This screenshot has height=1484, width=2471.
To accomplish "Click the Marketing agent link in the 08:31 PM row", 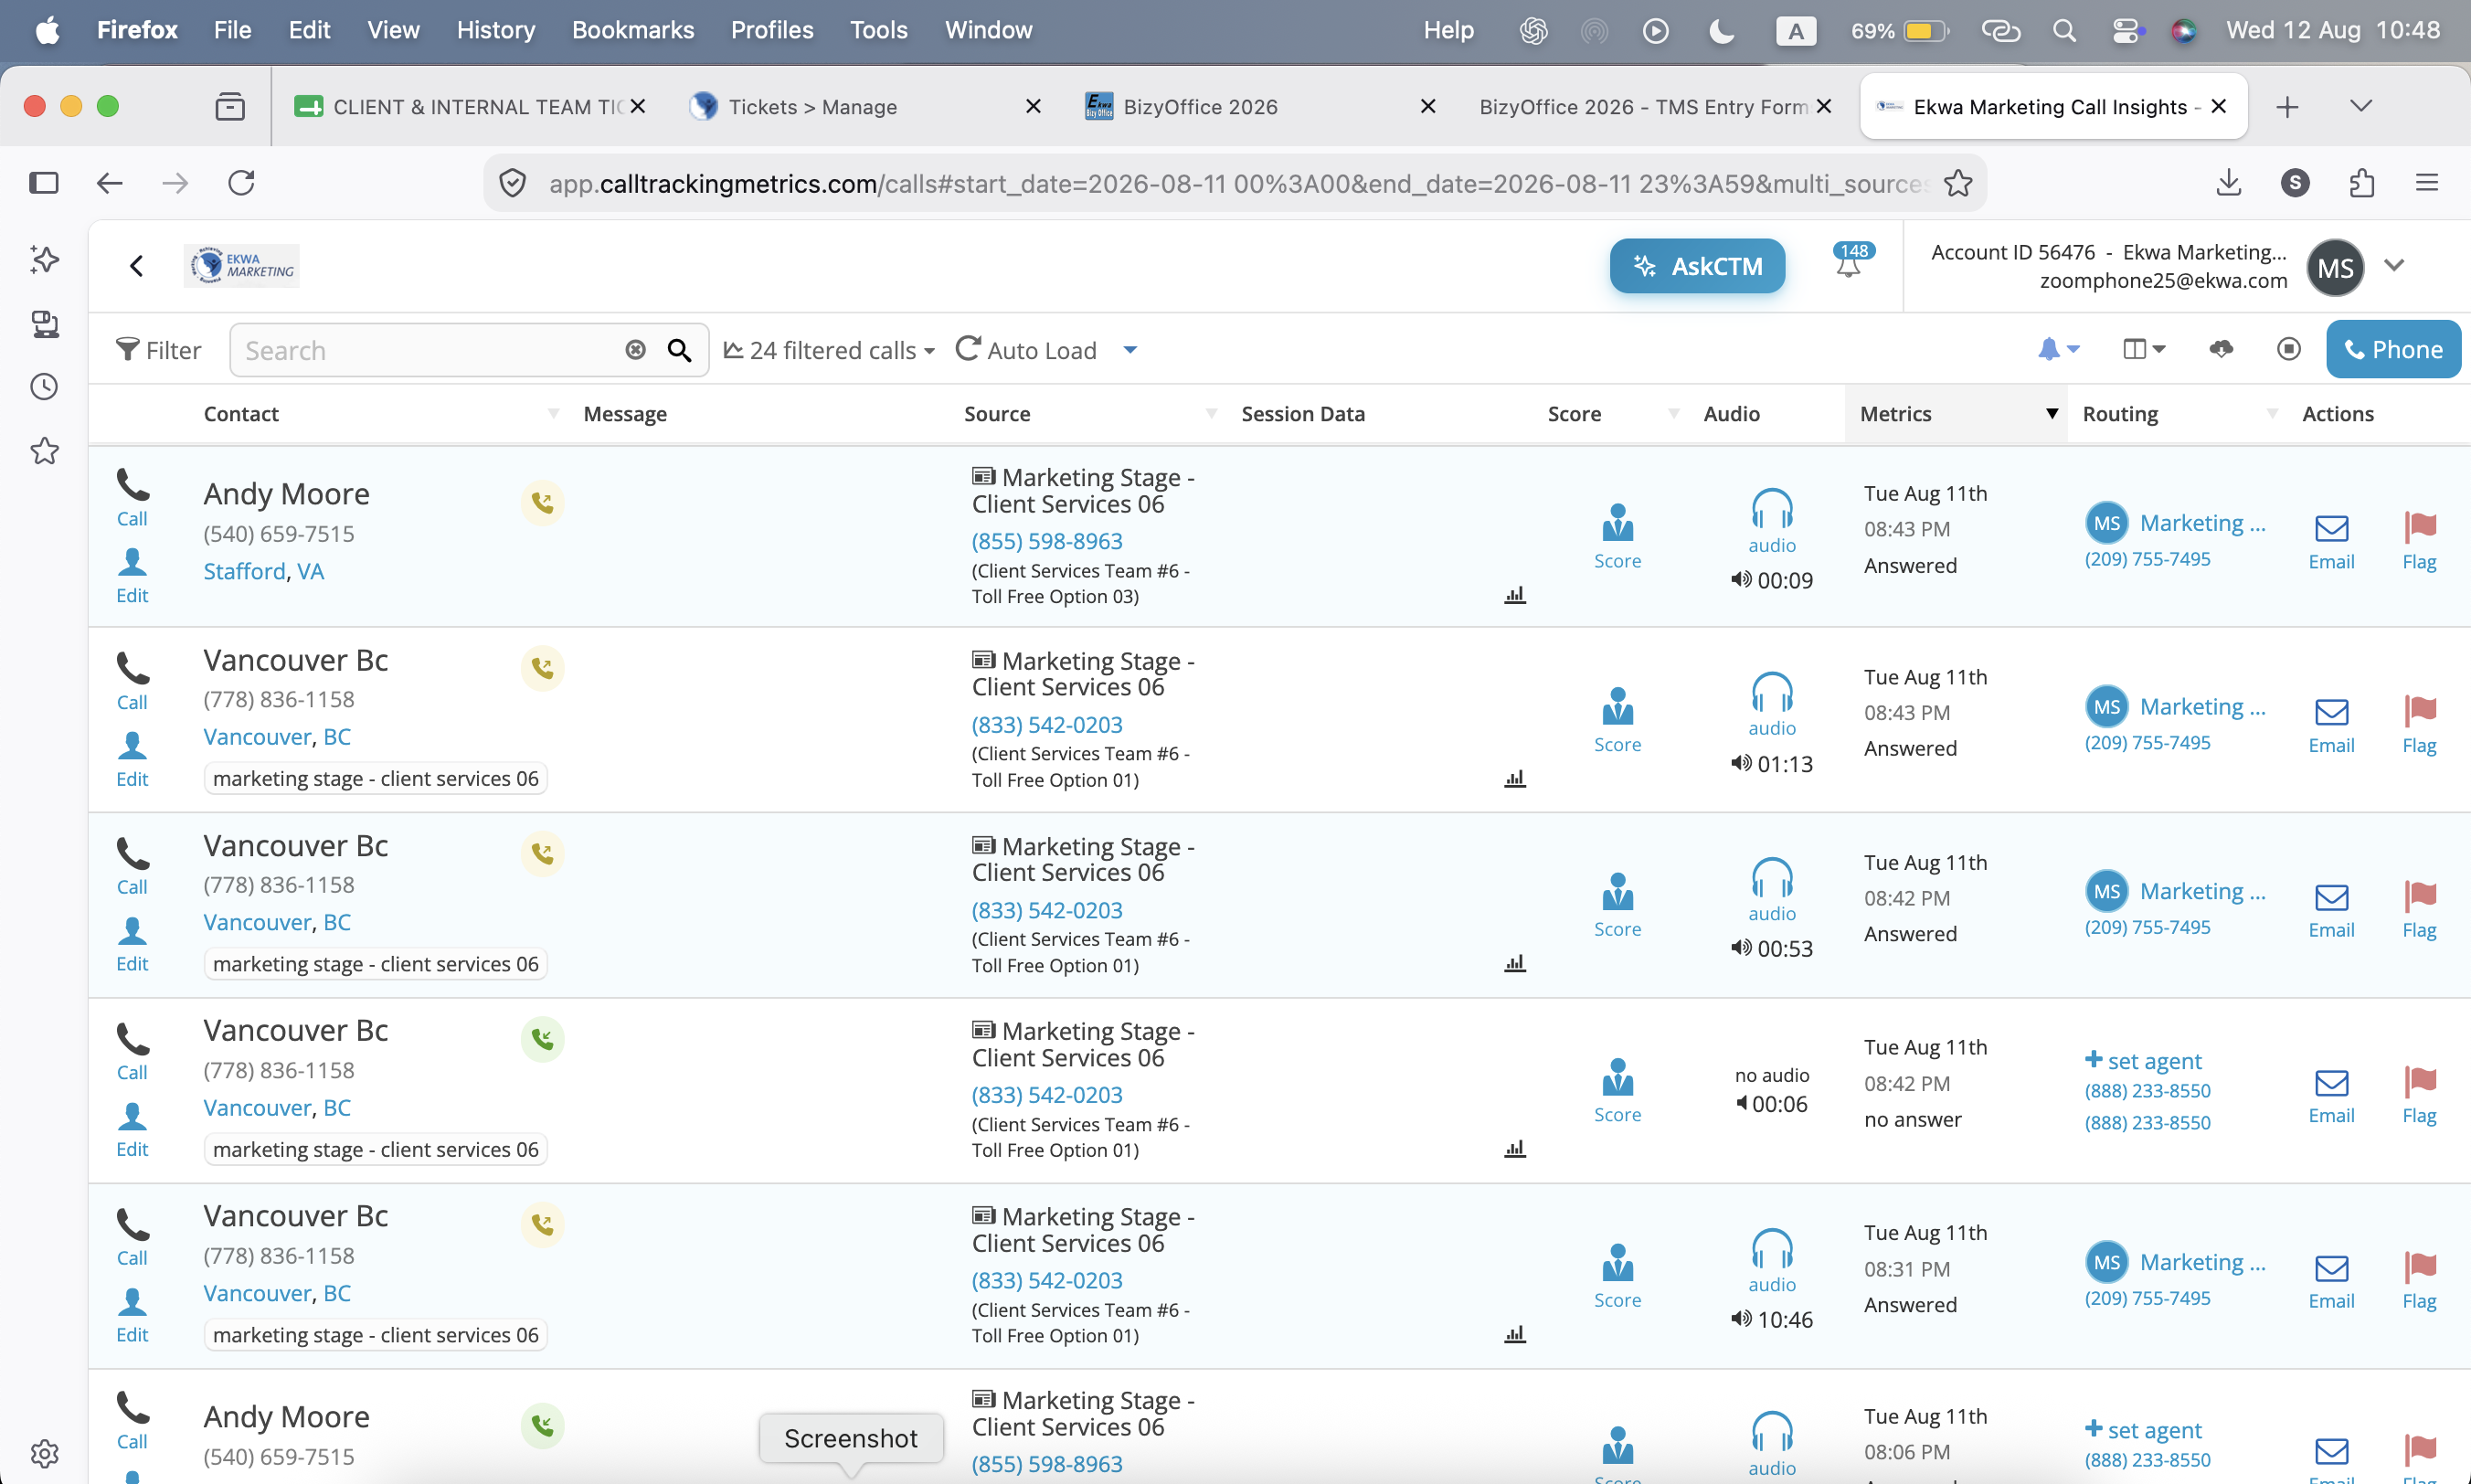I will (x=2202, y=1262).
